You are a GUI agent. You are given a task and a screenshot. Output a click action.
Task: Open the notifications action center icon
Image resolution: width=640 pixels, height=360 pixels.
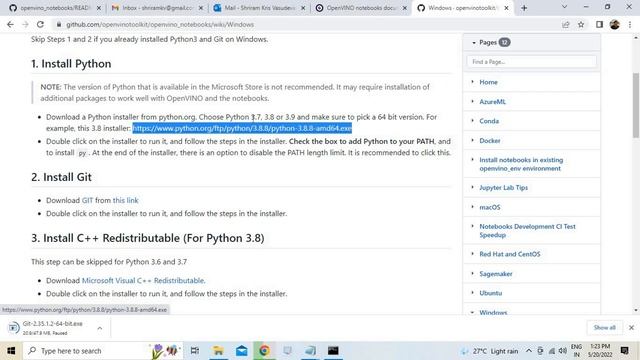624,351
